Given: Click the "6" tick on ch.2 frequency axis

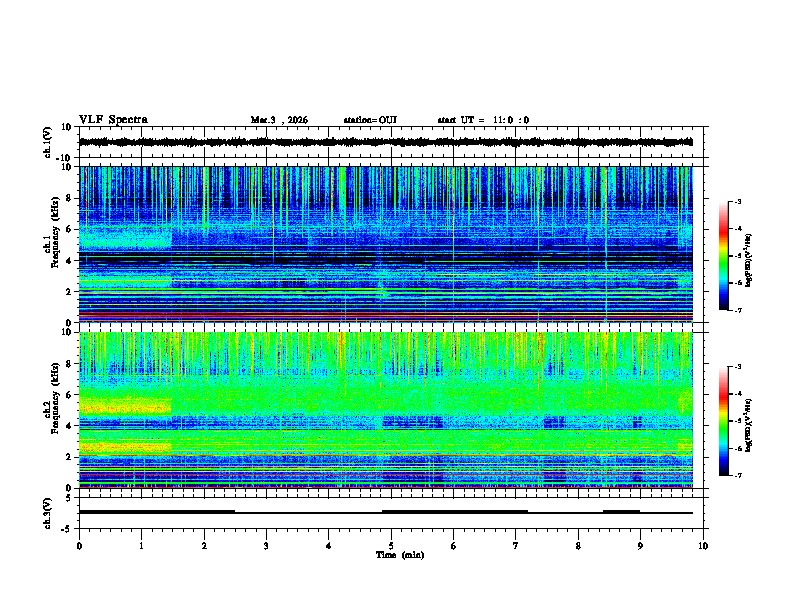Looking at the screenshot, I should tap(70, 395).
